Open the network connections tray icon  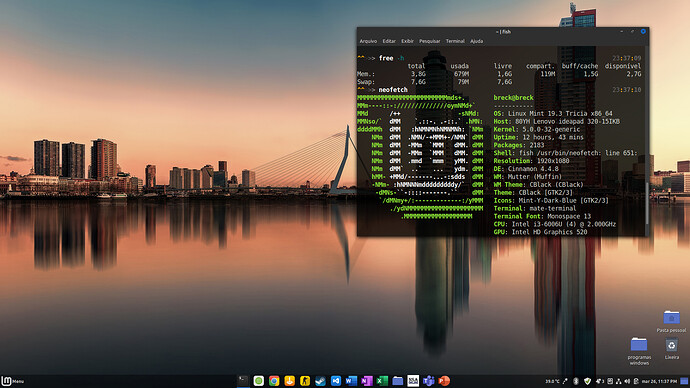[619, 381]
